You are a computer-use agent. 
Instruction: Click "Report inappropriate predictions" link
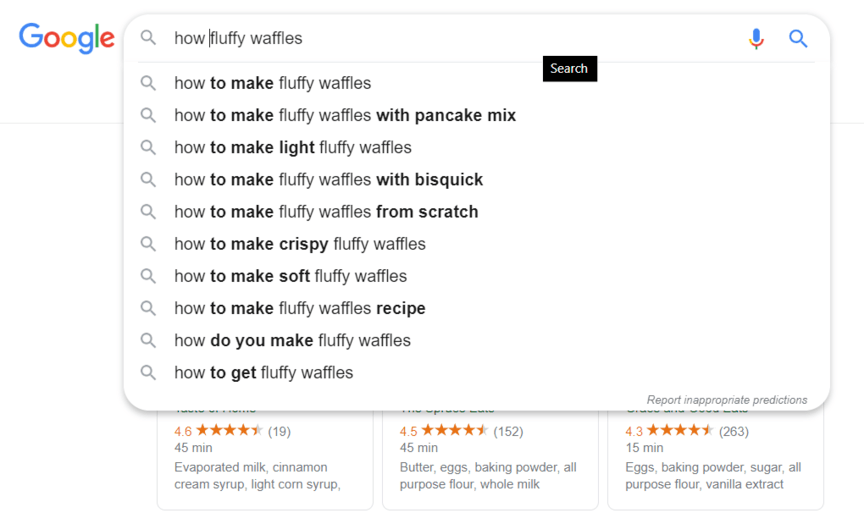(x=726, y=400)
